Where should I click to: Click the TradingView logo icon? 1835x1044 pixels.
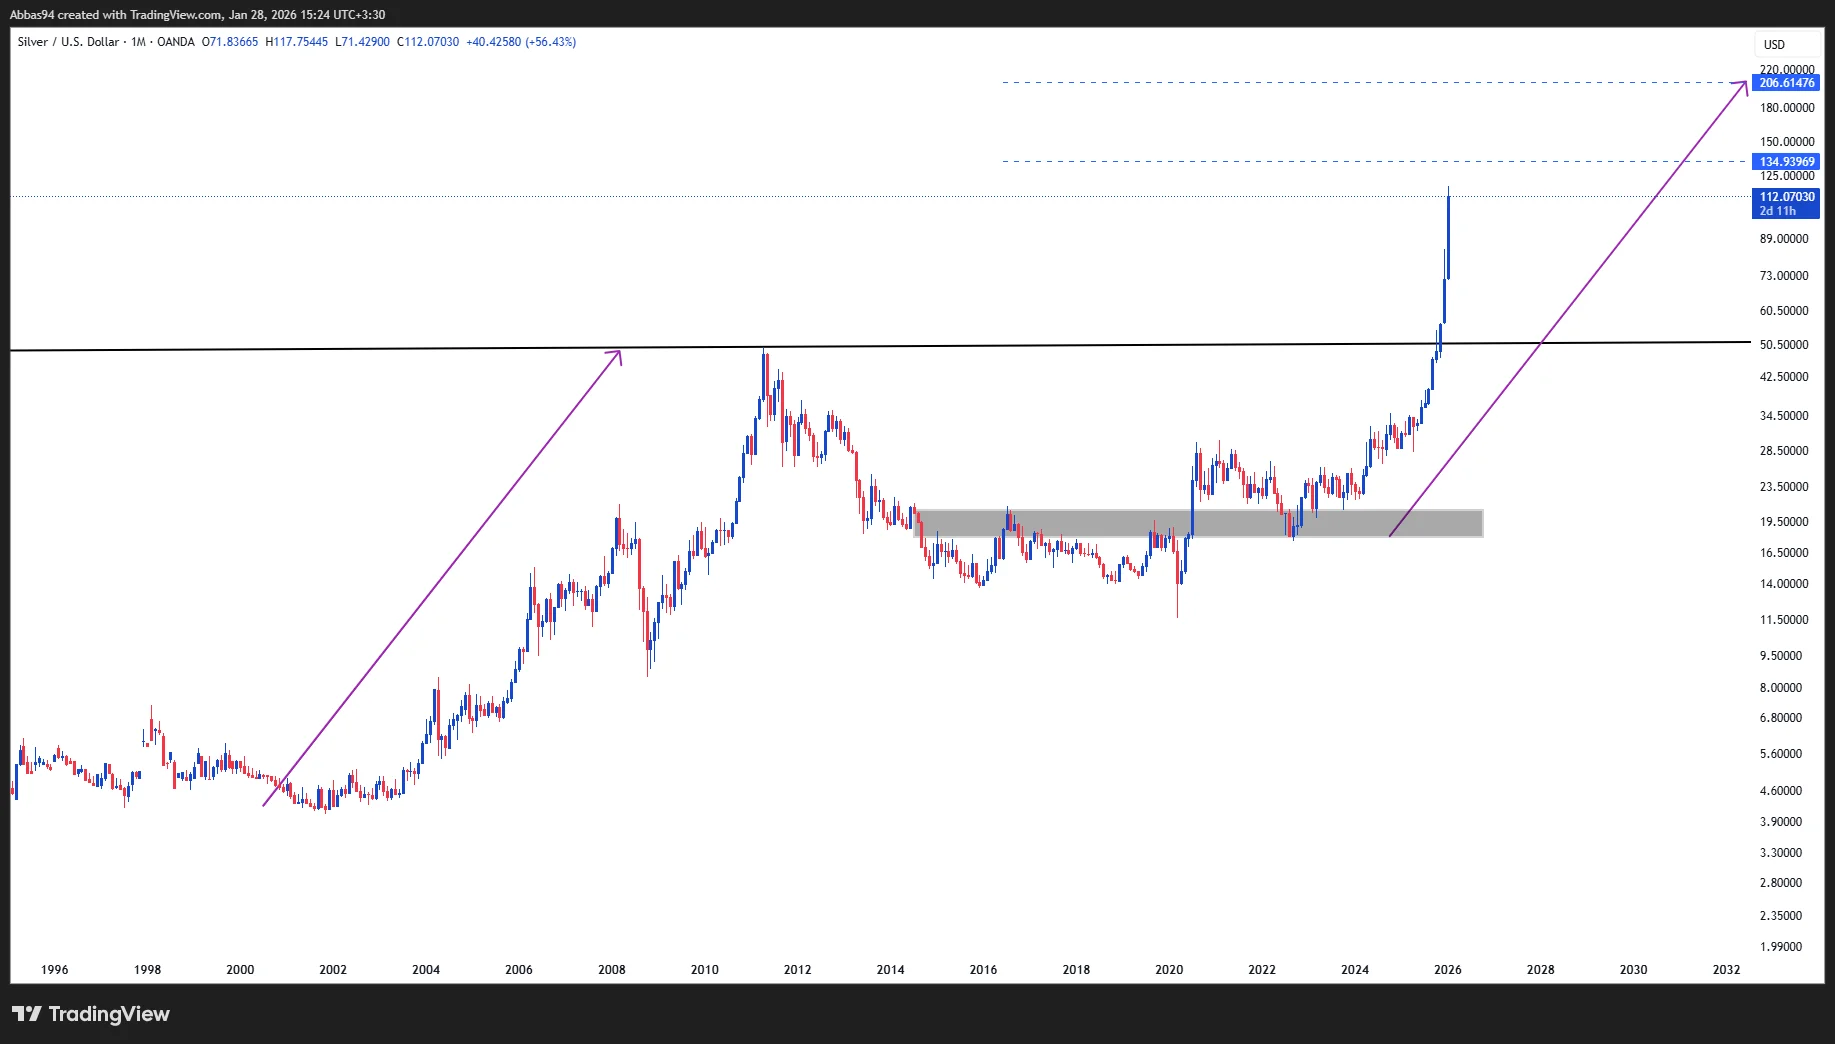pos(27,1014)
